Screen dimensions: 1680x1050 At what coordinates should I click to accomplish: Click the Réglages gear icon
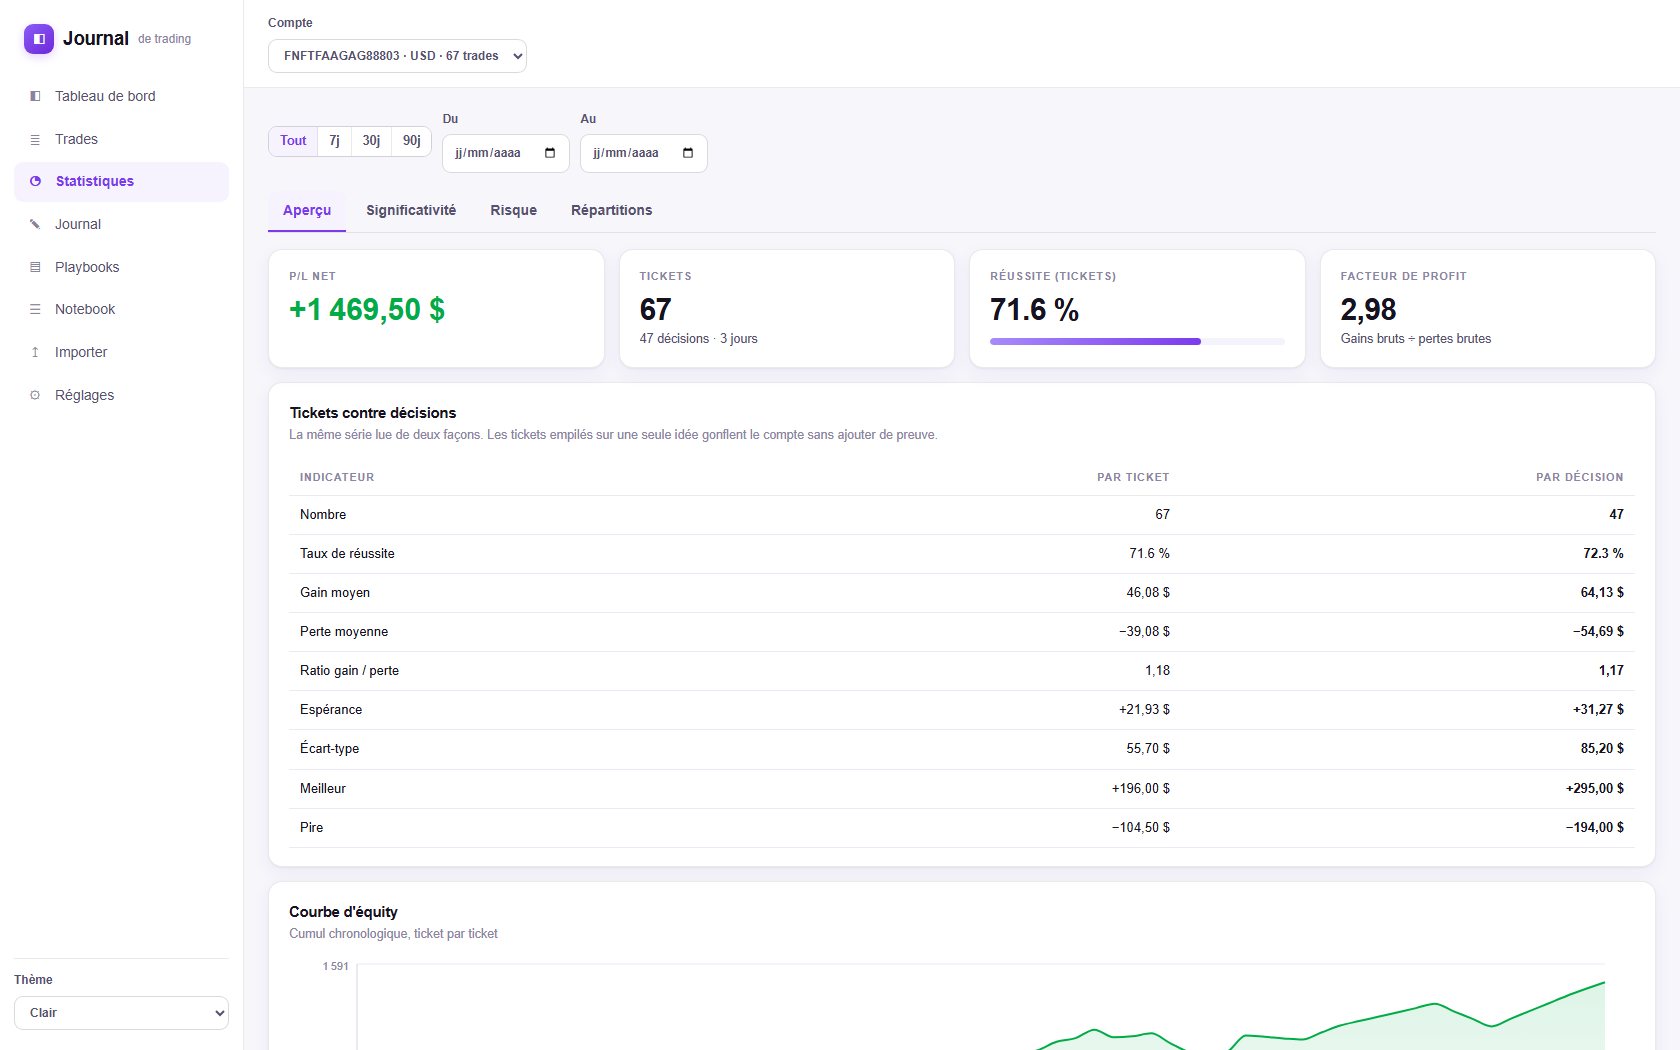click(35, 395)
